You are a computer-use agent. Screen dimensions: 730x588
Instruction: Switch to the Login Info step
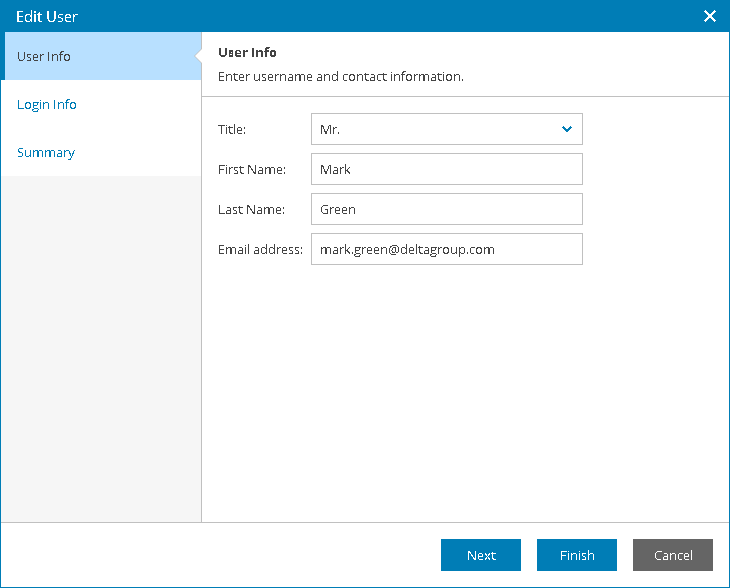click(x=47, y=104)
